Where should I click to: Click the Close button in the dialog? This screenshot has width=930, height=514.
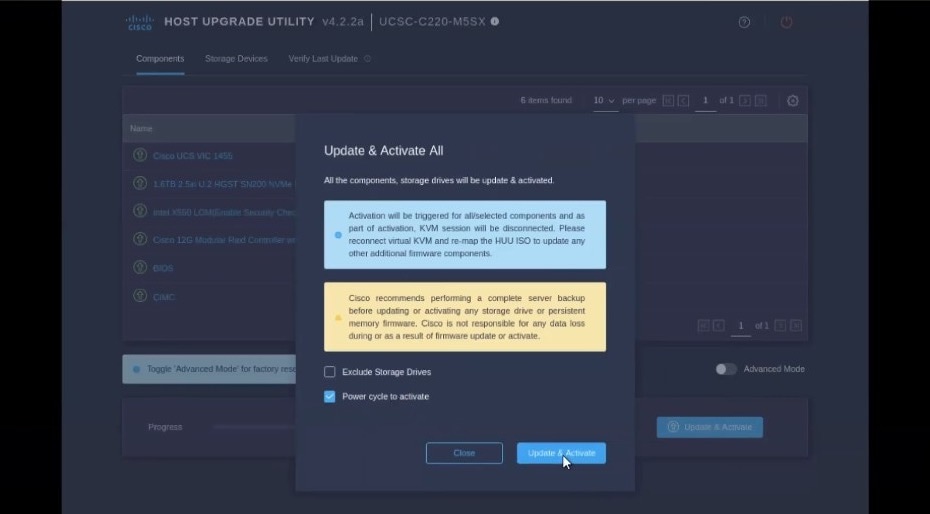464,453
